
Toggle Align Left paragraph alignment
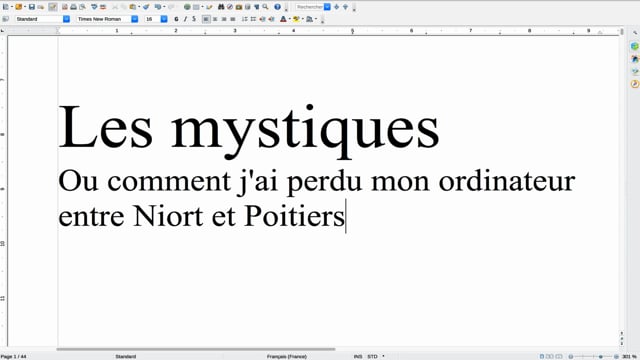click(206, 19)
